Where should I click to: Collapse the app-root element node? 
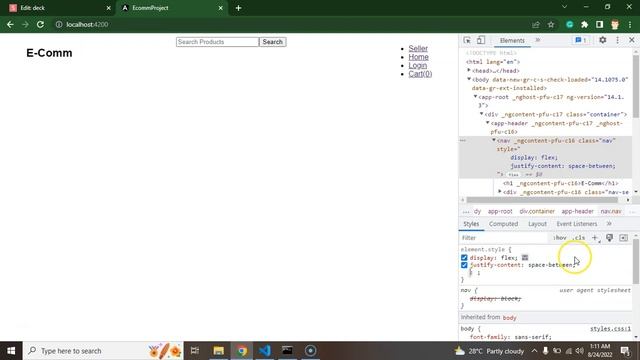(476, 97)
